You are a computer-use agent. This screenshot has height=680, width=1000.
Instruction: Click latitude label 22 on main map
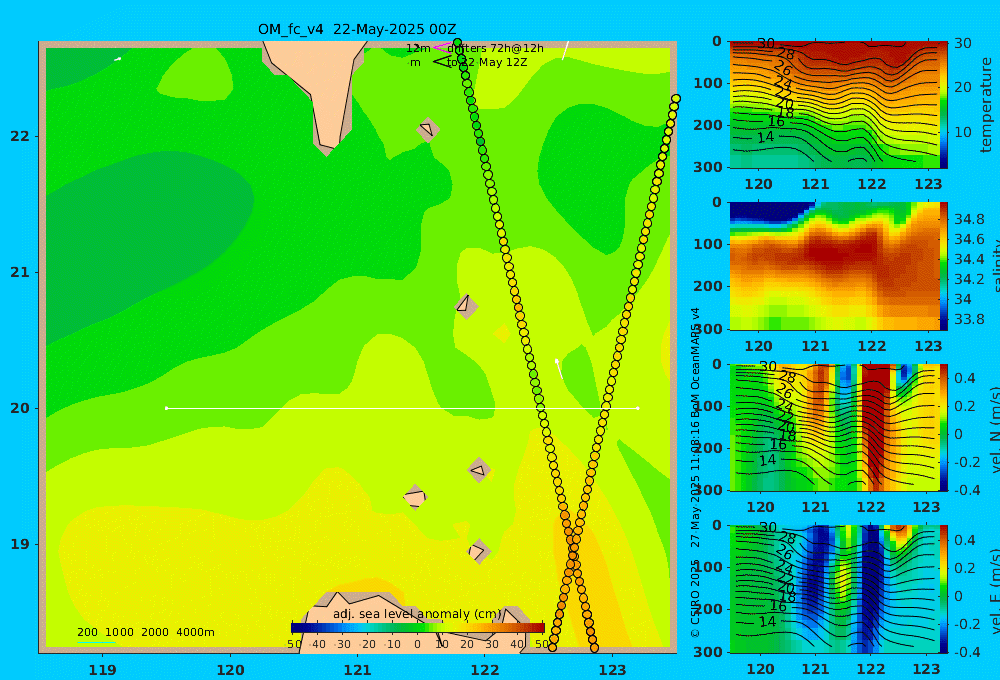[20, 137]
